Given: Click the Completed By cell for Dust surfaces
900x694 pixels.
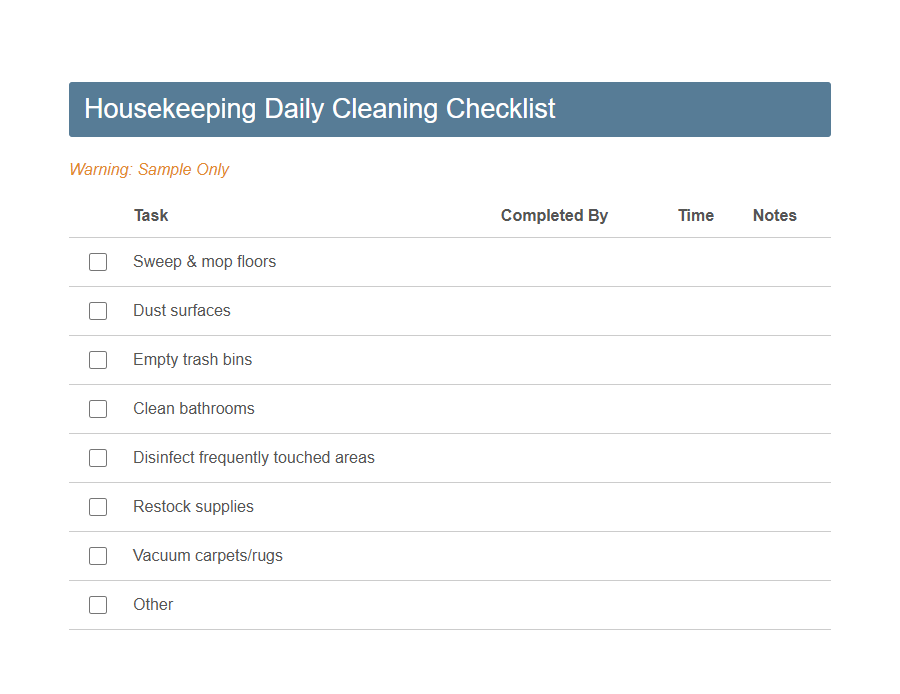Looking at the screenshot, I should click(x=554, y=310).
